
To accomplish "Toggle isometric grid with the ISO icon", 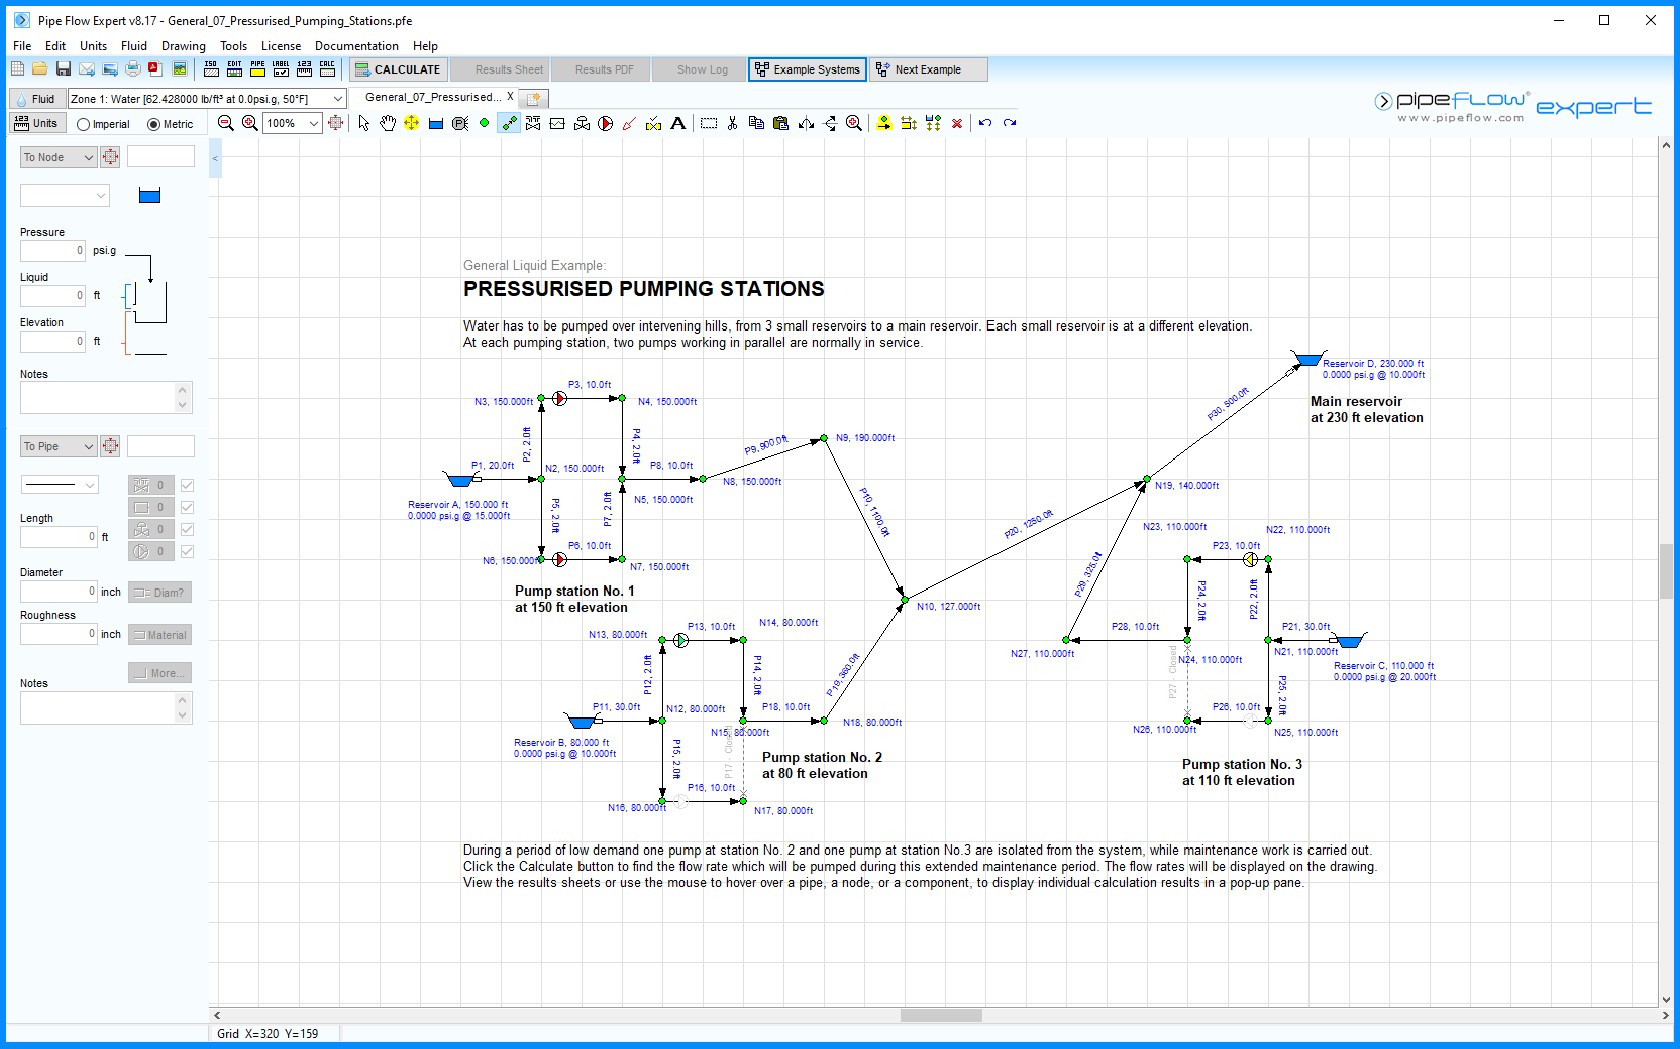I will click(x=211, y=69).
